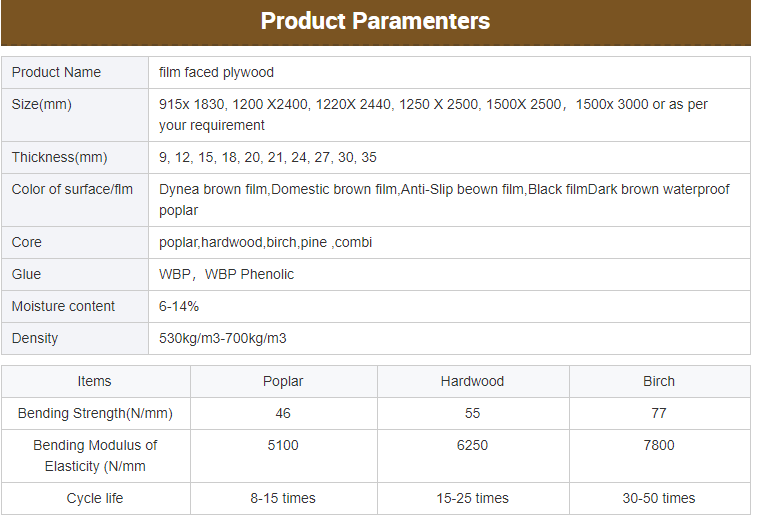This screenshot has width=759, height=523.
Task: Click the Poplar column header
Action: pos(284,382)
